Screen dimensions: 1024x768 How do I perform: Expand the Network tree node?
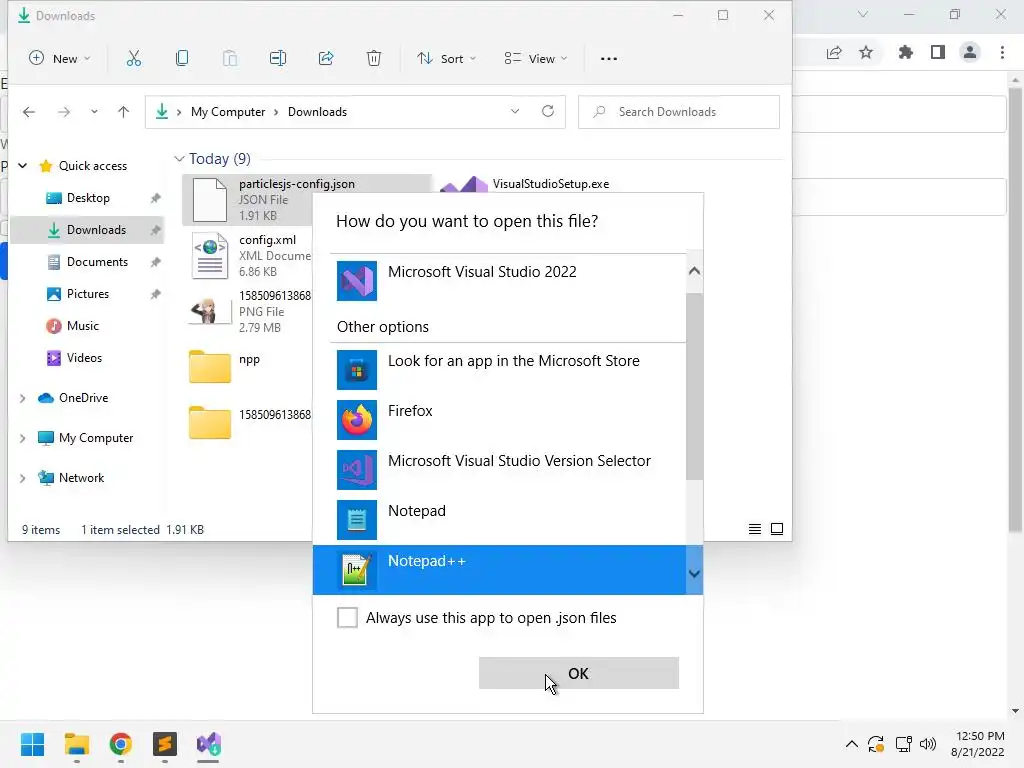(x=23, y=478)
